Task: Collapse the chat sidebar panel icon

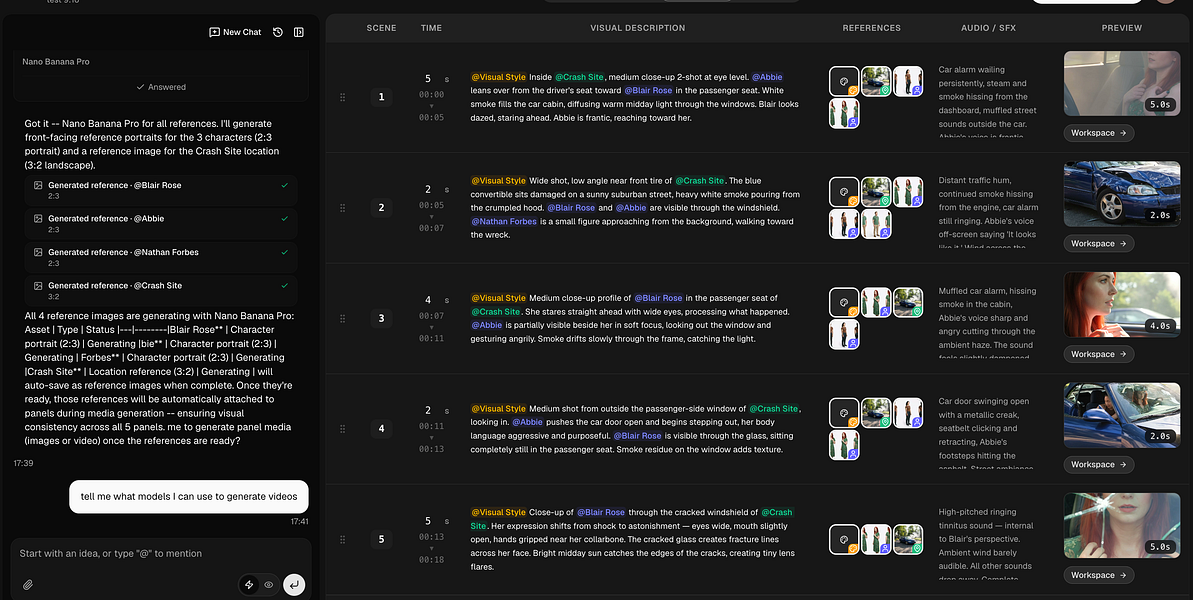Action: (x=299, y=32)
